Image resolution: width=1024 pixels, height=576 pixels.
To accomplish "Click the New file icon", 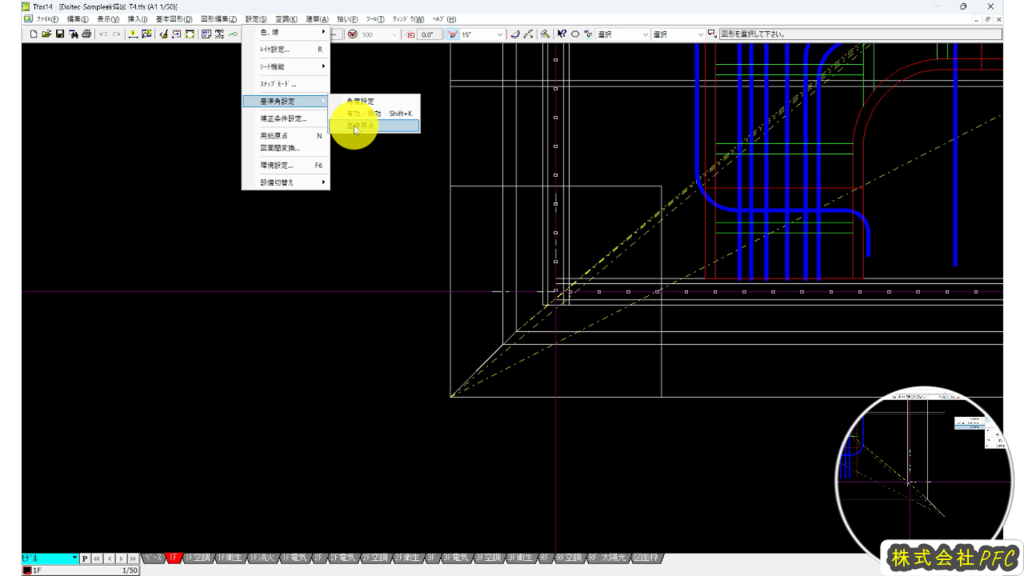I will (33, 34).
